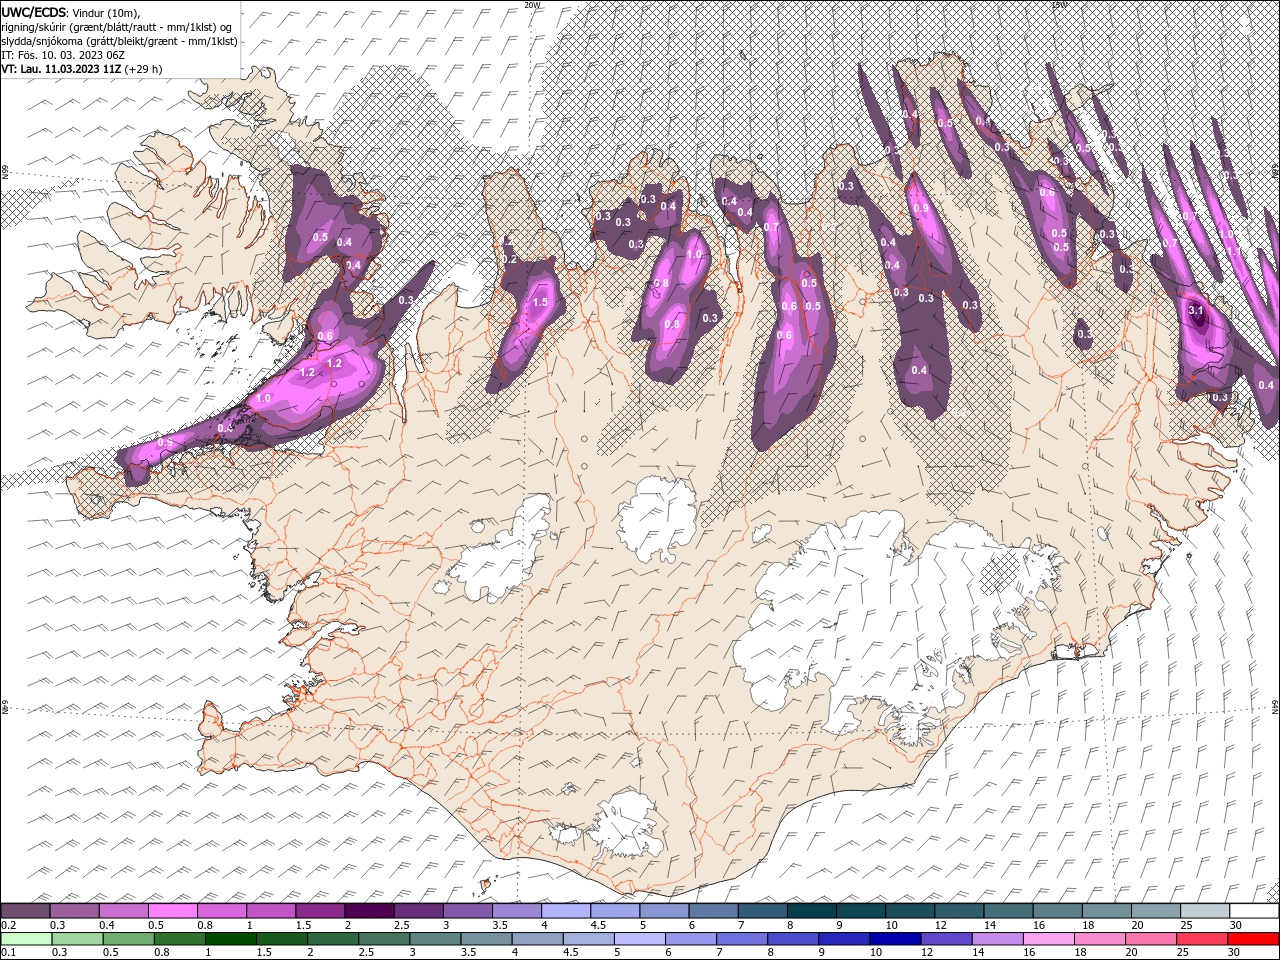Select the 0.3 light green swatch in lower legend row

click(x=77, y=939)
